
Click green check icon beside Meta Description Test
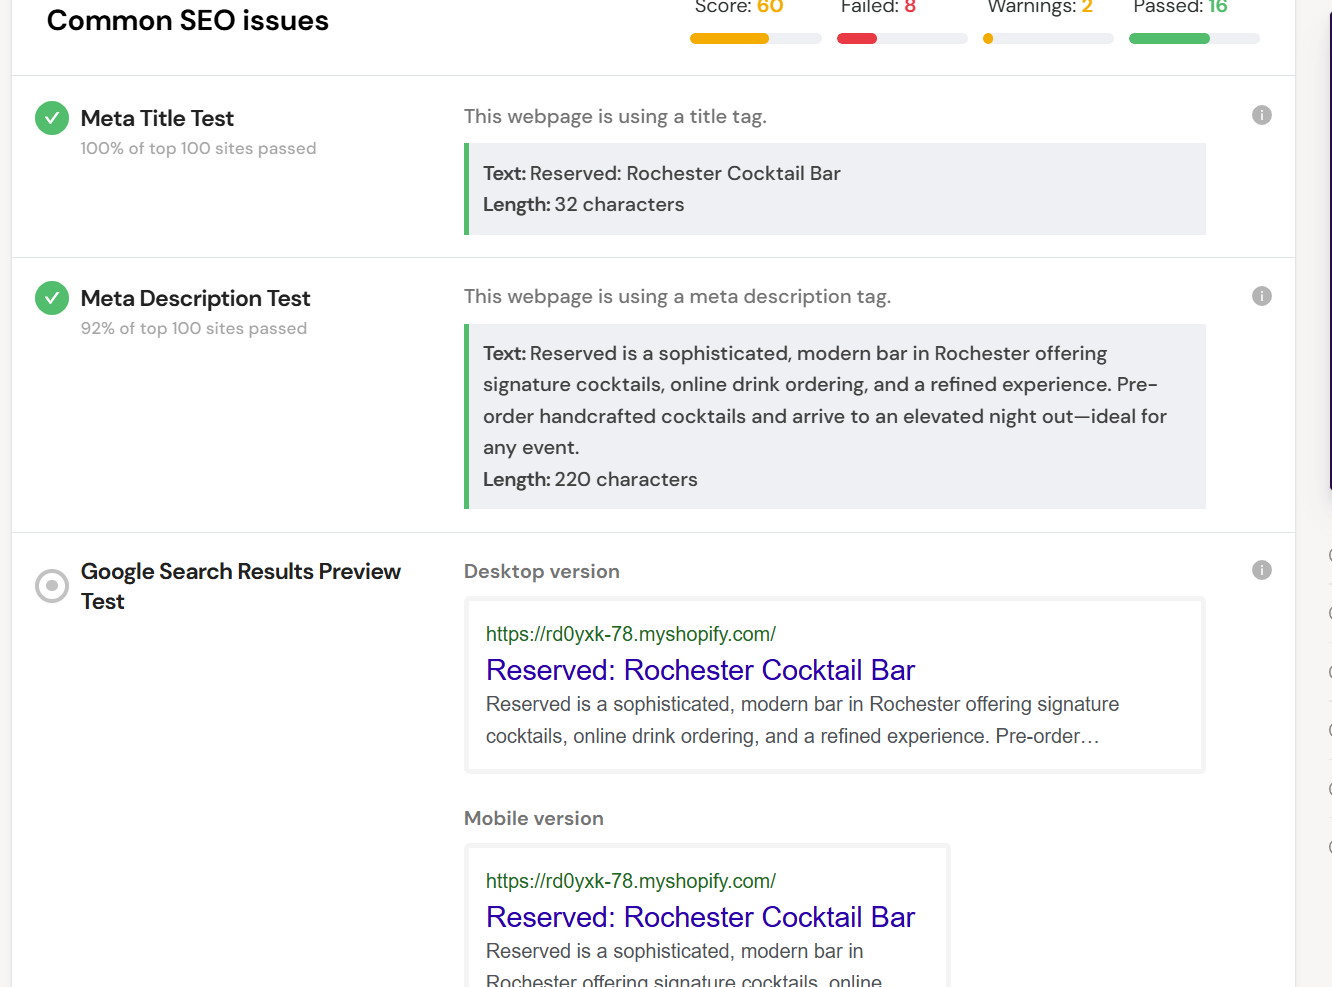pyautogui.click(x=52, y=298)
